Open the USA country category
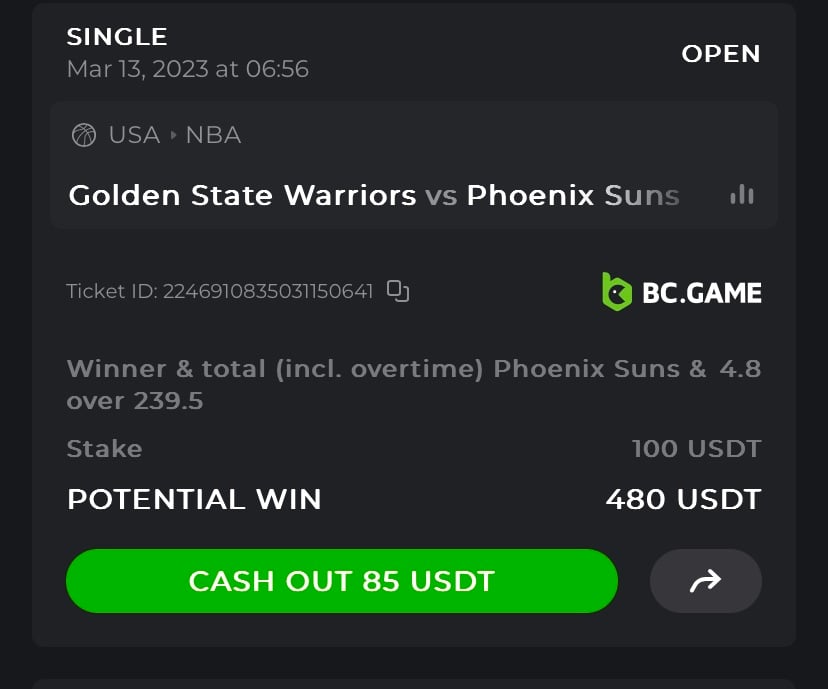 tap(134, 135)
